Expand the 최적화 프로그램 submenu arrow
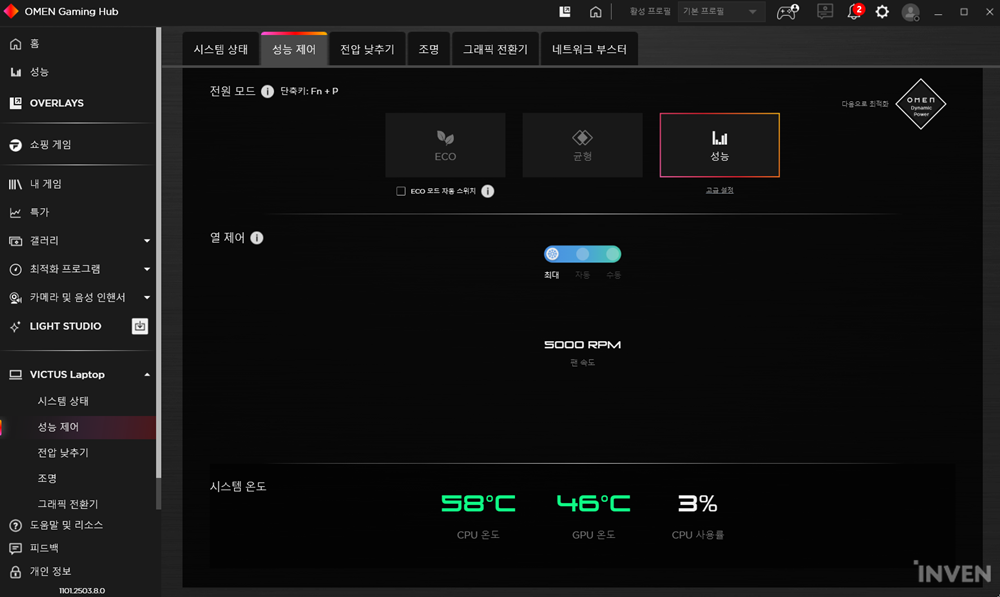 [x=147, y=269]
